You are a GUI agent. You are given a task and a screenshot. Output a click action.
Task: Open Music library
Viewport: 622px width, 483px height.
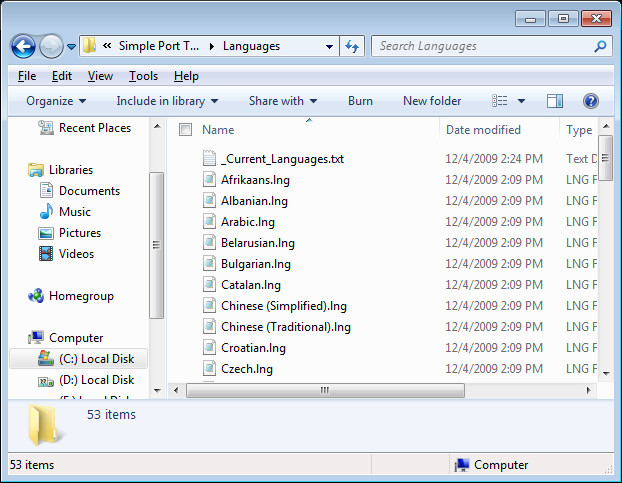pyautogui.click(x=65, y=212)
